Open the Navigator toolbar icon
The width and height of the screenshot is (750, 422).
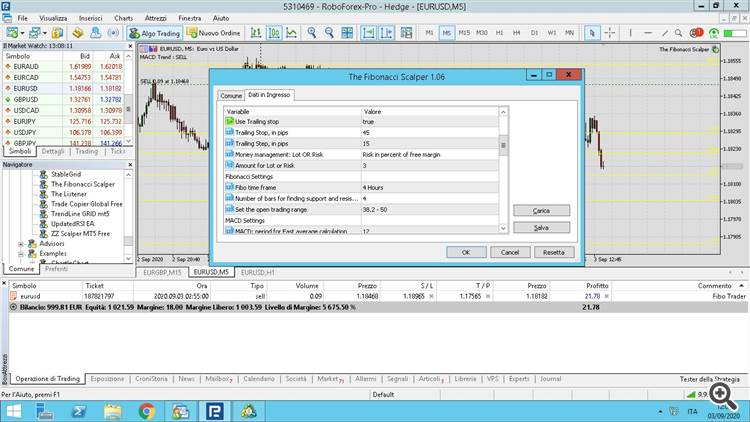[96, 33]
